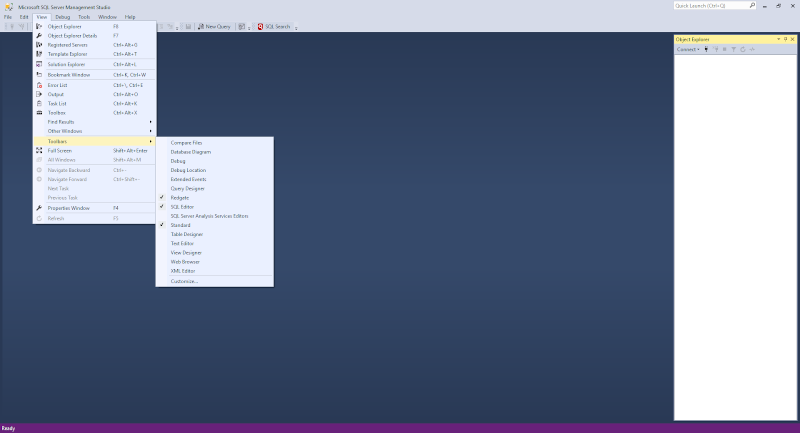Click the Object Explorer icon in View menu

[x=39, y=27]
